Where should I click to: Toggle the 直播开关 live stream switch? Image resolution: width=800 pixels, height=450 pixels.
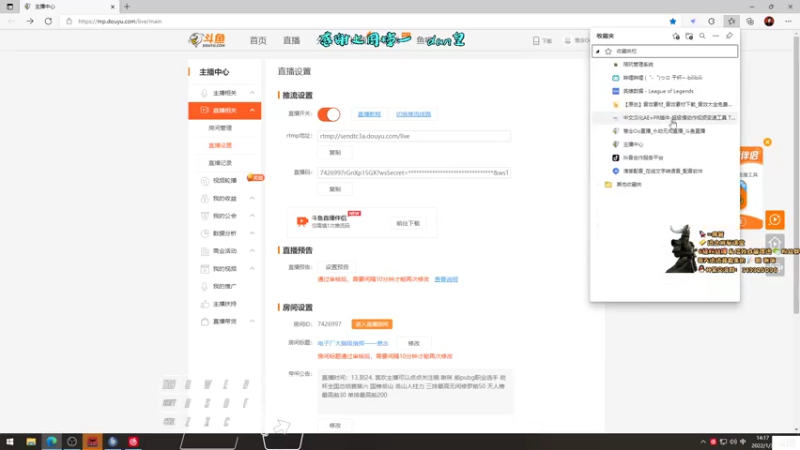pos(329,114)
